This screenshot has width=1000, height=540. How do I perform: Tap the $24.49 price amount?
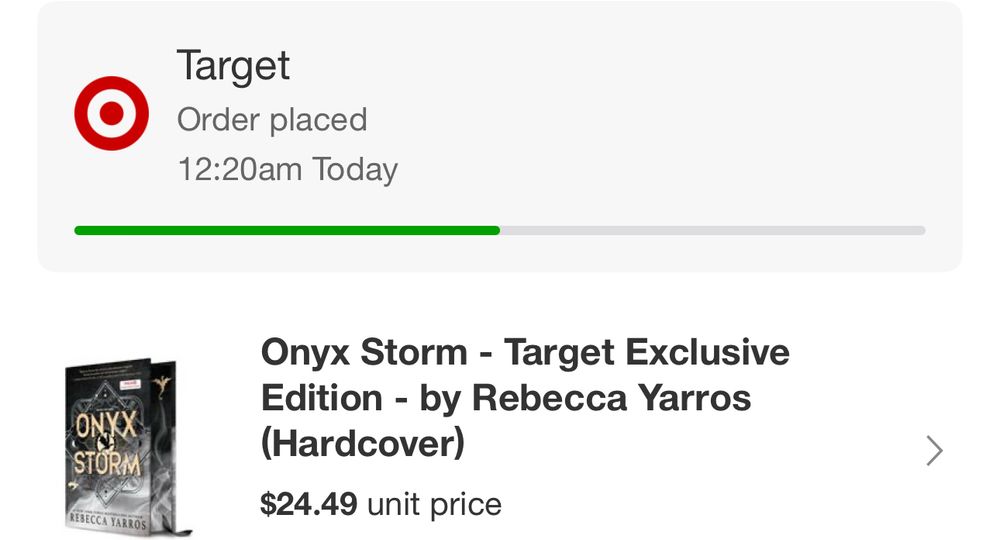[308, 504]
